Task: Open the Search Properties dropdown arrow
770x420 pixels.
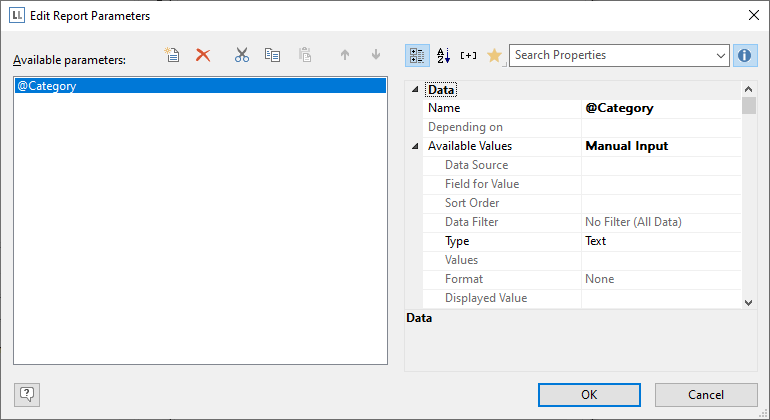Action: click(720, 56)
